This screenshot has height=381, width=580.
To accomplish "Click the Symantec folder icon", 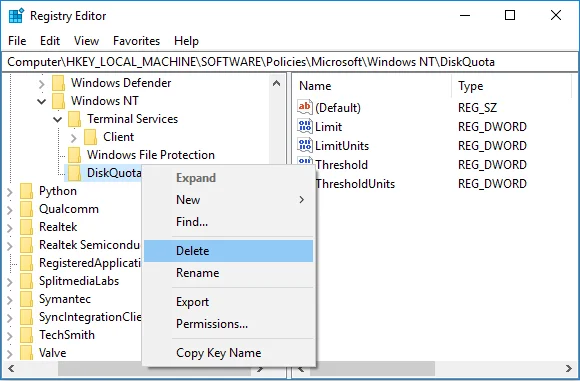I will 27,299.
